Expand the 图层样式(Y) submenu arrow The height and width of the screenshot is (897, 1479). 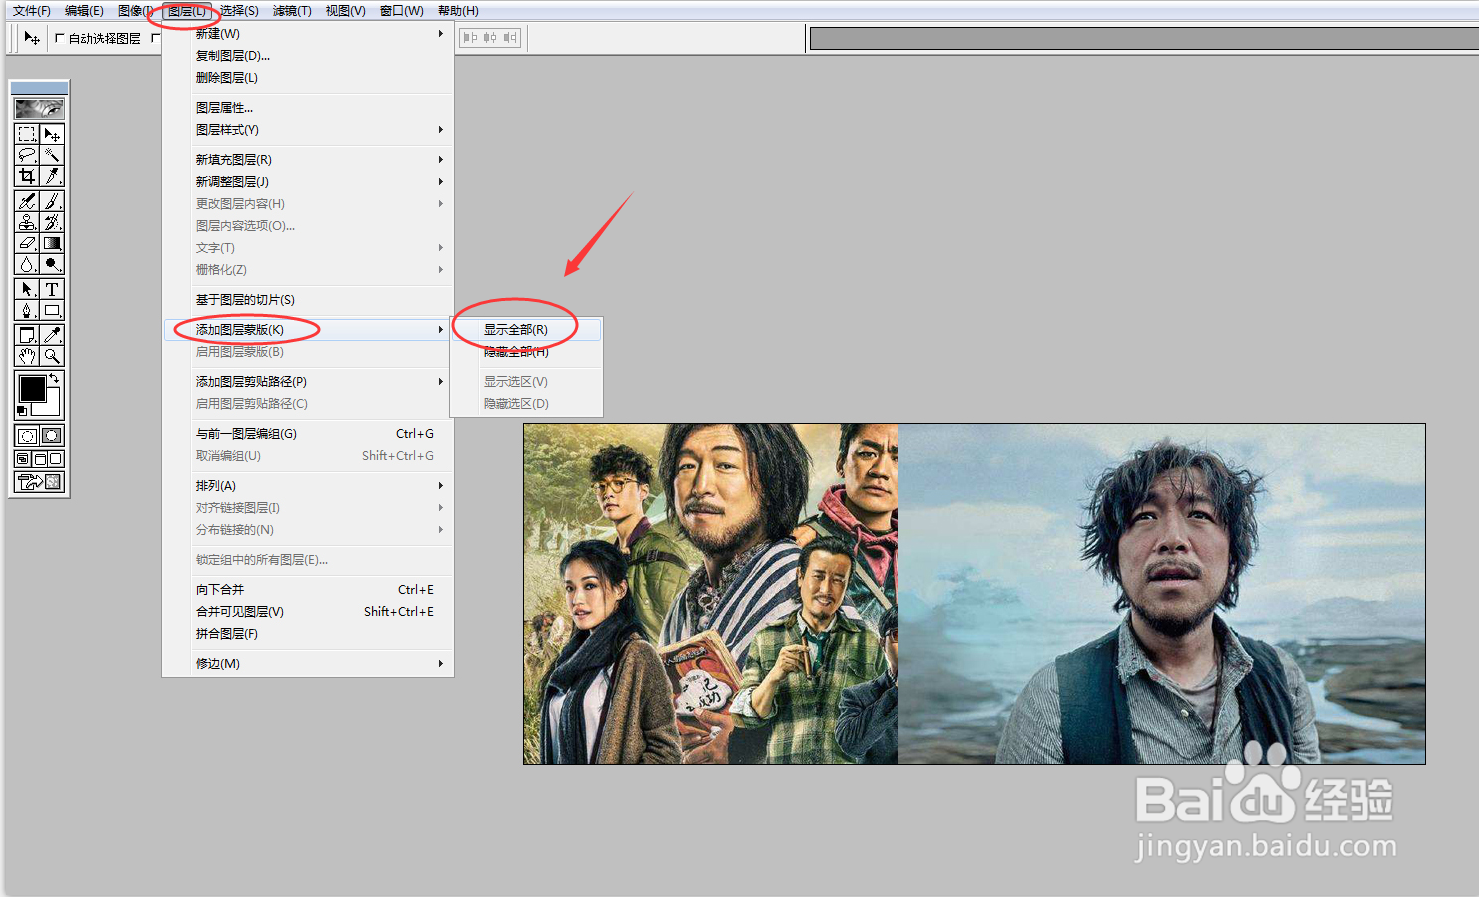pyautogui.click(x=440, y=130)
